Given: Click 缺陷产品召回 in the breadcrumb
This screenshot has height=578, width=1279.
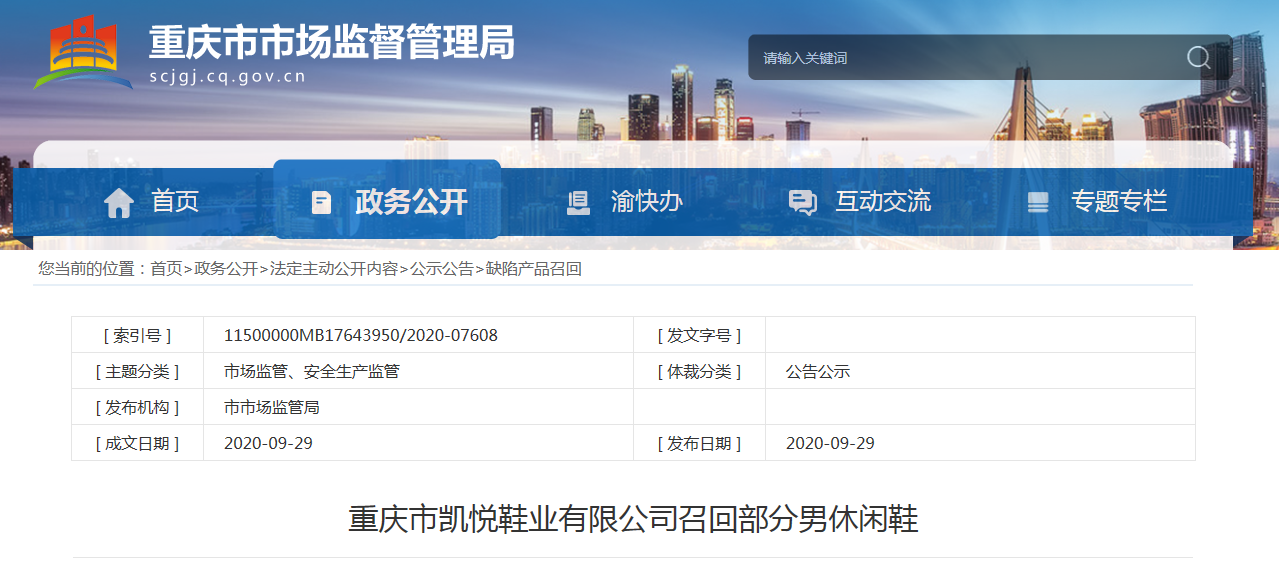Looking at the screenshot, I should 534,268.
